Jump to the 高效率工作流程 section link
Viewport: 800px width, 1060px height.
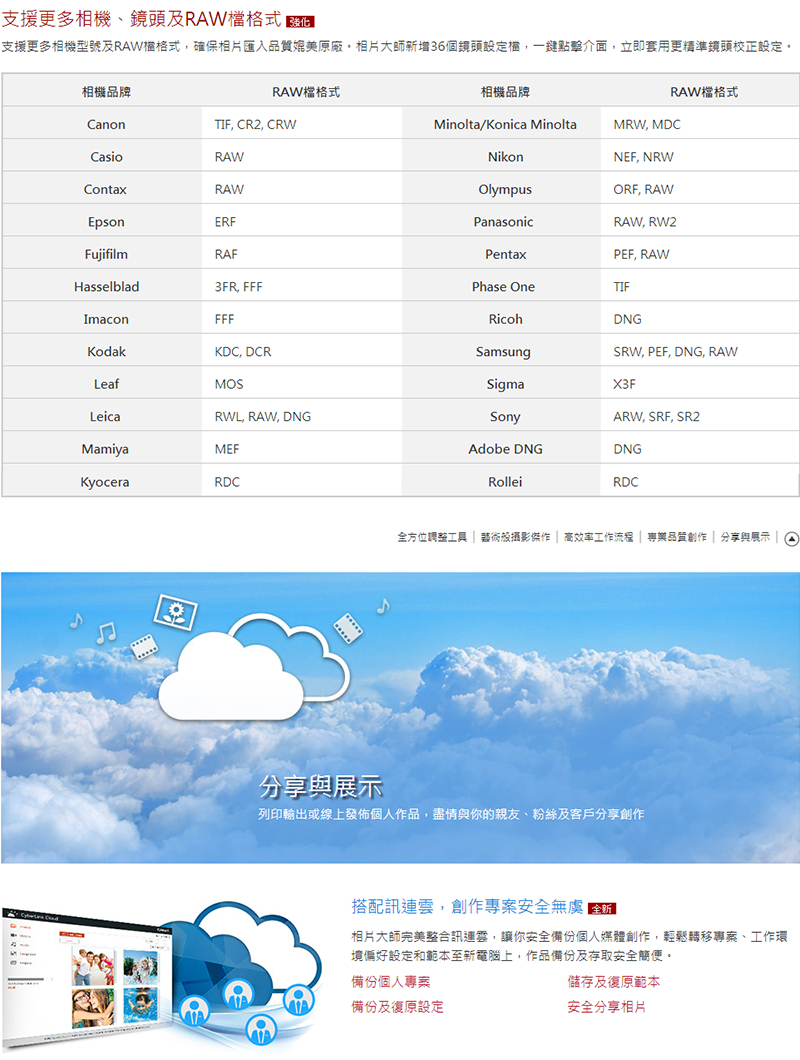click(598, 537)
